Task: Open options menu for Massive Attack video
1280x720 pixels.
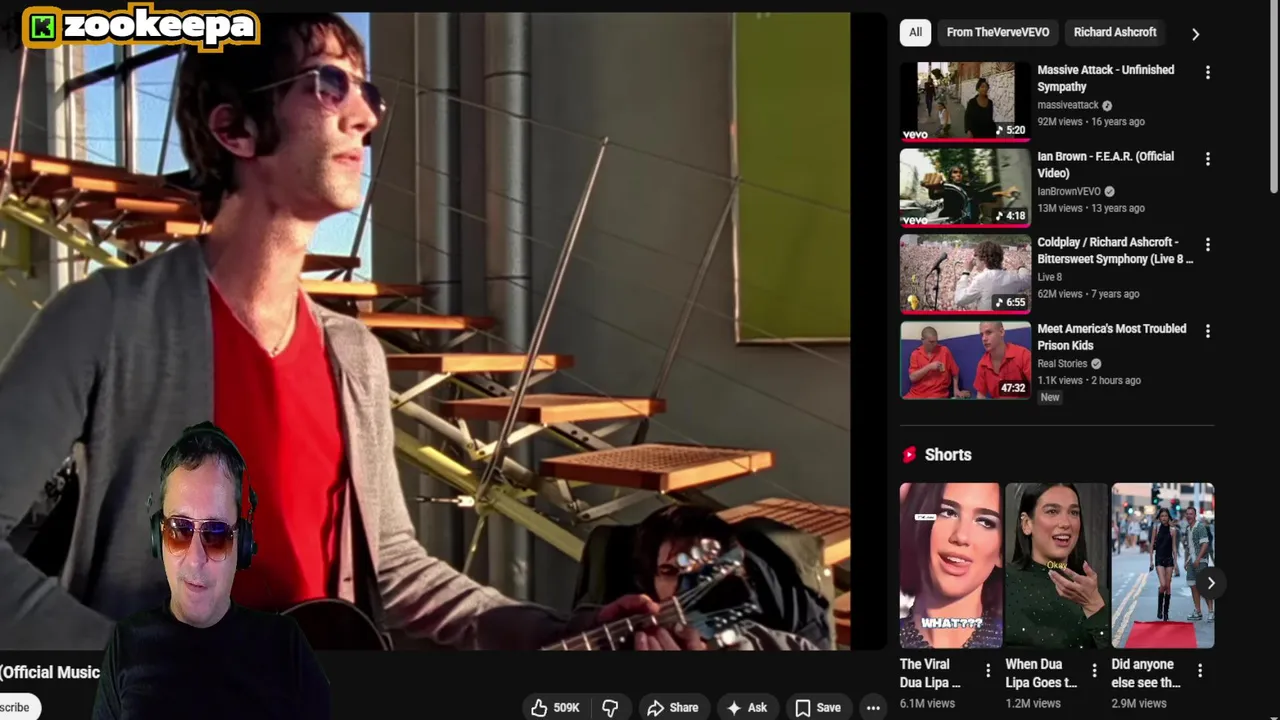Action: [1208, 73]
